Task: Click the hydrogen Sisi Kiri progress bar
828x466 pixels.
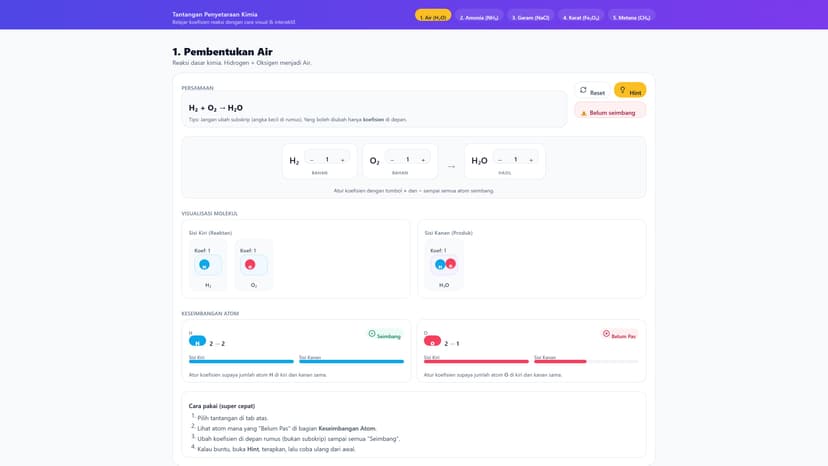Action: [x=241, y=361]
